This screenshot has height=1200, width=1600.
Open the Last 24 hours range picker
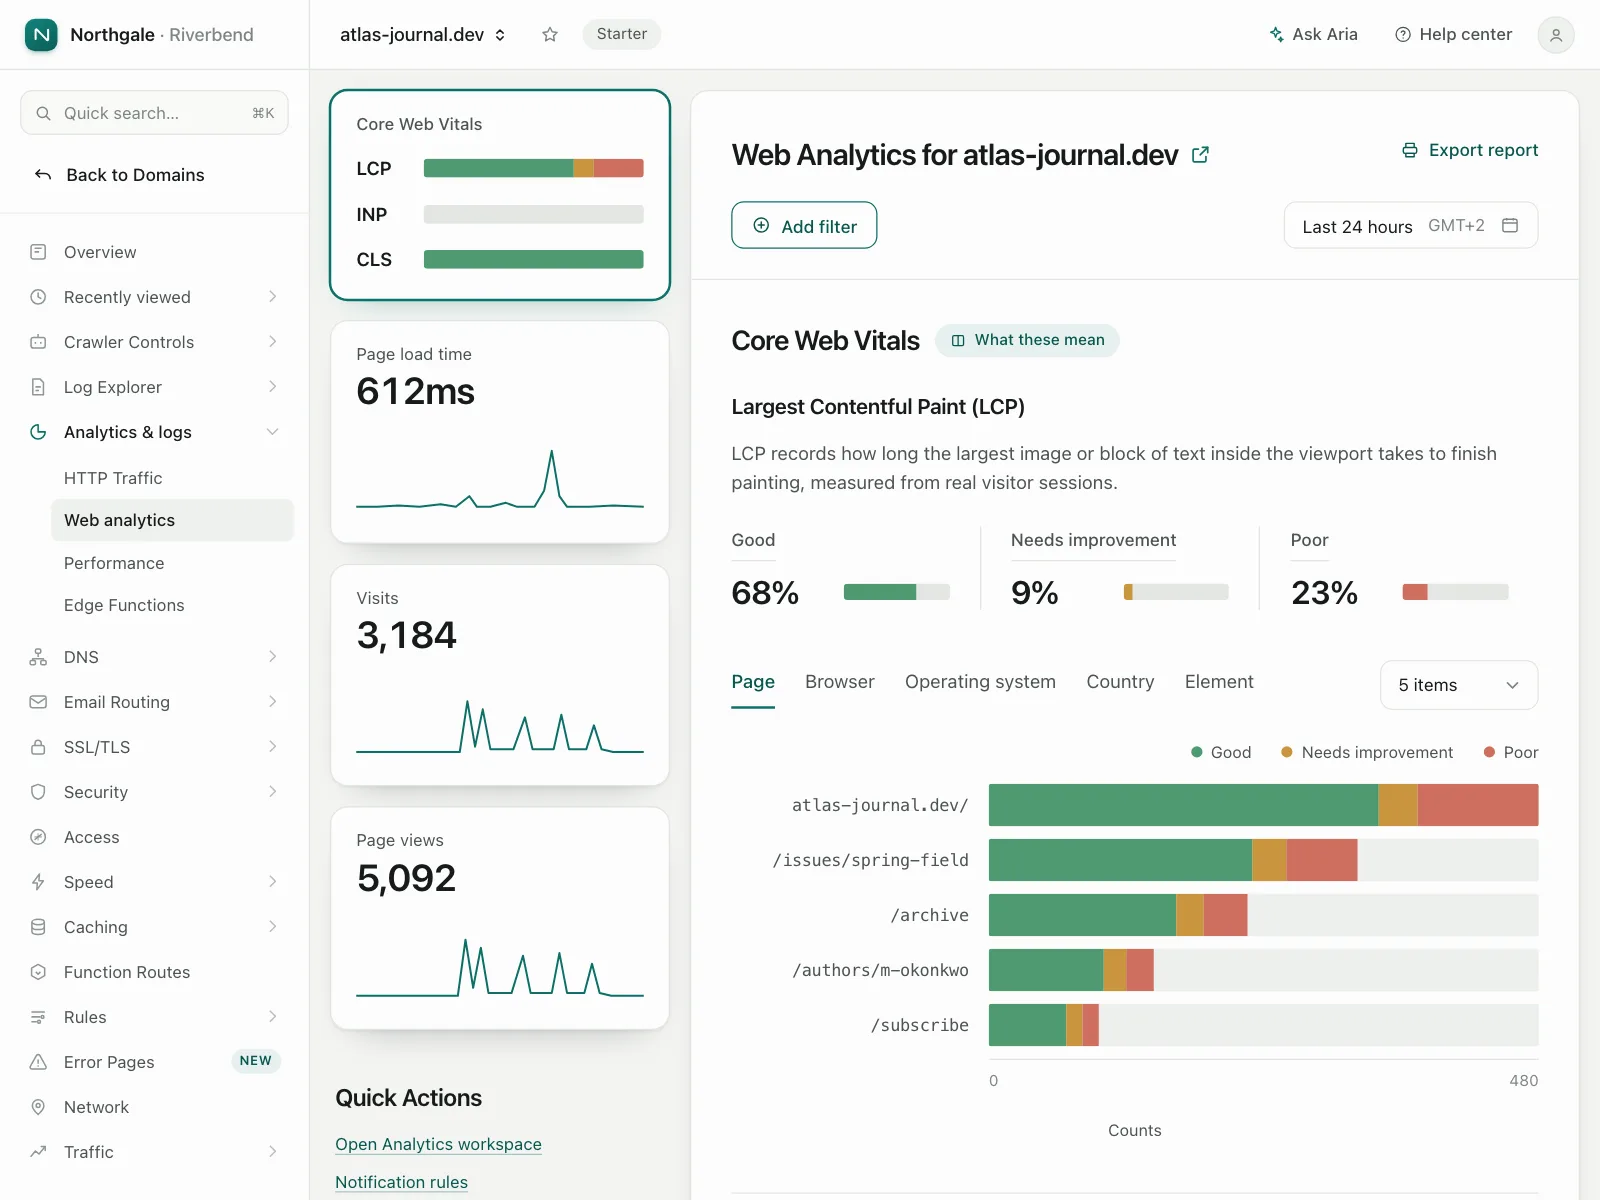pyautogui.click(x=1411, y=226)
